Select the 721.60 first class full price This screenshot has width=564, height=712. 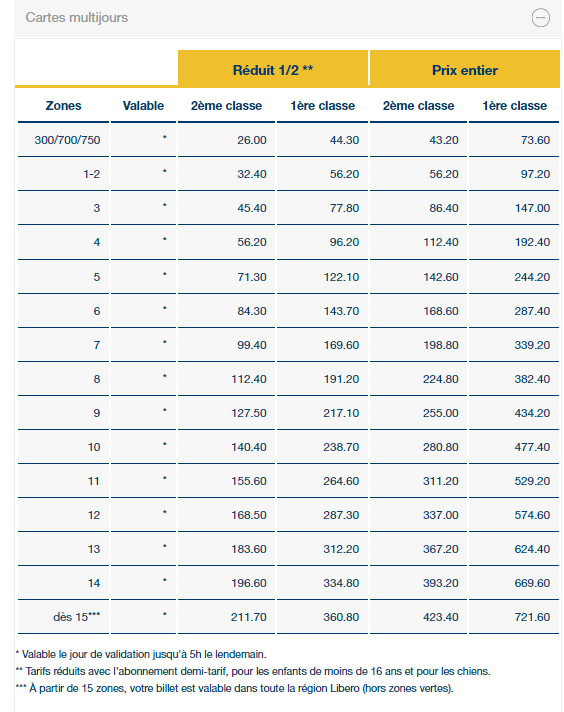532,617
